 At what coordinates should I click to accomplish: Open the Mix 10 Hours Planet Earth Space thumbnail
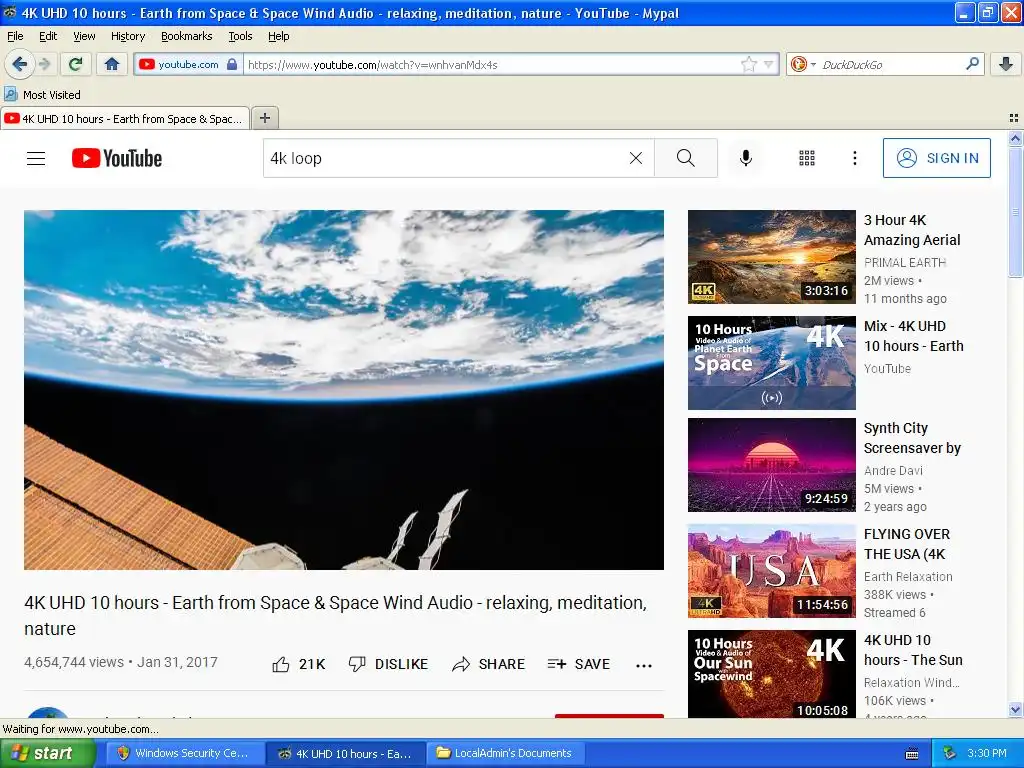(772, 363)
